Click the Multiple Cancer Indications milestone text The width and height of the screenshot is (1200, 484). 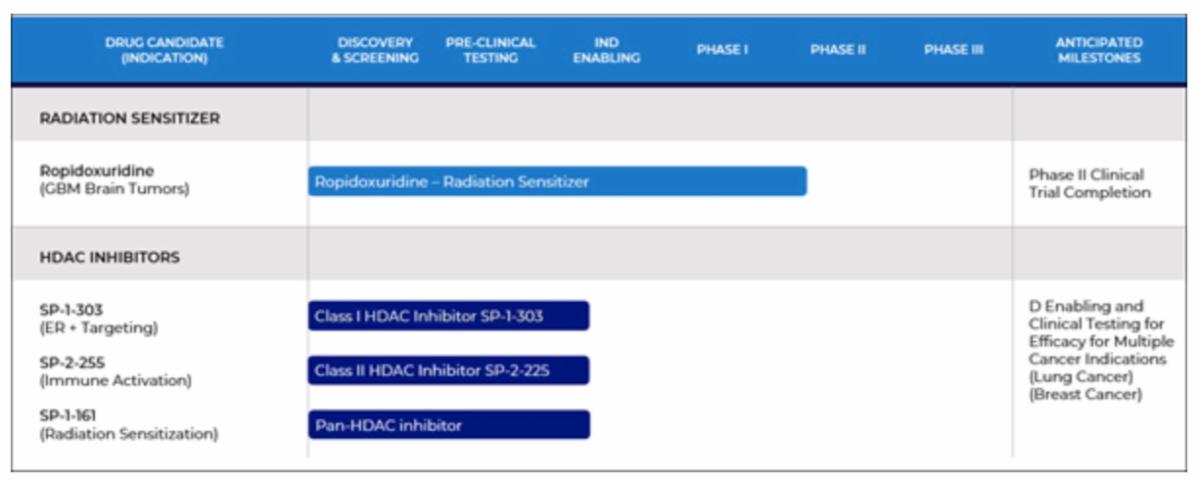pyautogui.click(x=1097, y=350)
